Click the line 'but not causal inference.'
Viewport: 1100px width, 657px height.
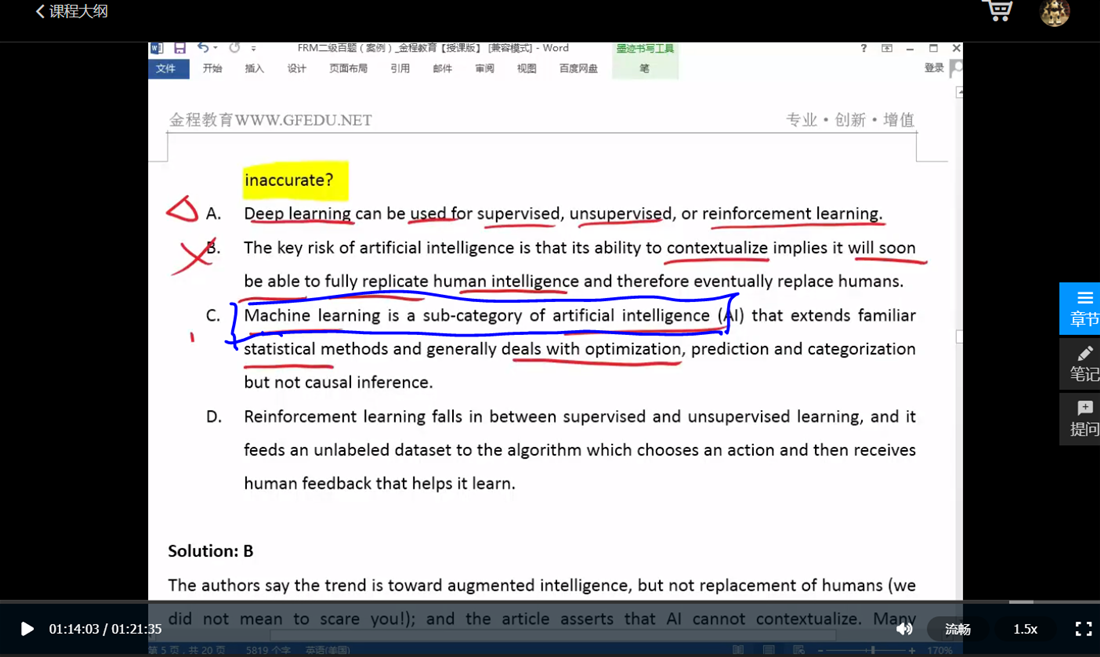click(x=338, y=382)
